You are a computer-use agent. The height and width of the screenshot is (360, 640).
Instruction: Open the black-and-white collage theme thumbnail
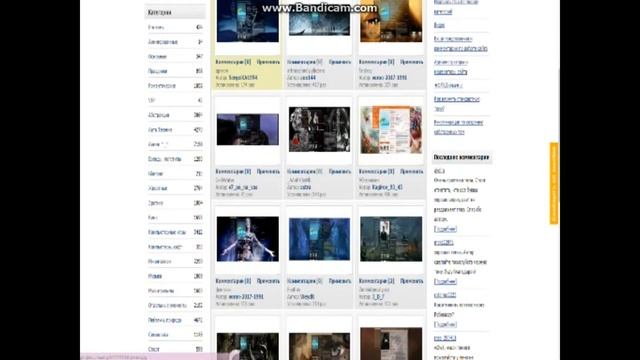pos(319,129)
